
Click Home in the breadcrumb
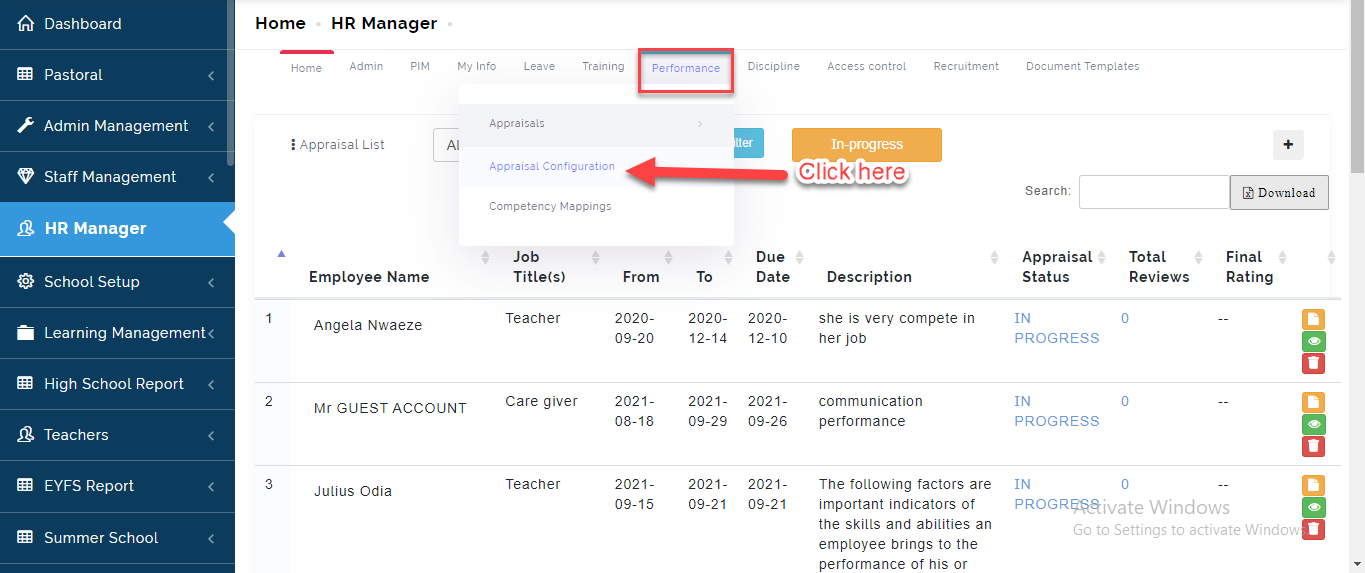tap(280, 23)
